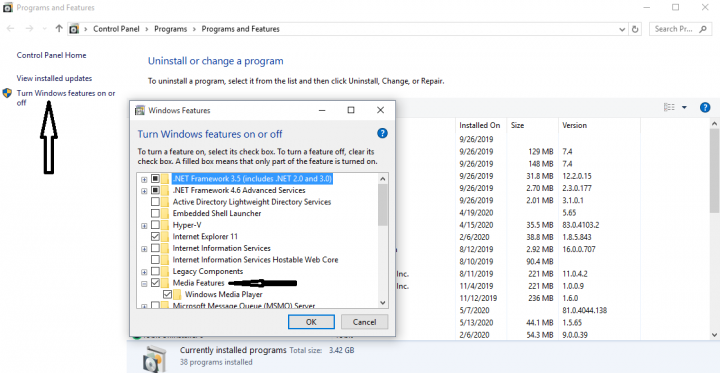Click the help icon in Programs toolbar
Image resolution: width=720 pixels, height=373 pixels.
tap(705, 107)
